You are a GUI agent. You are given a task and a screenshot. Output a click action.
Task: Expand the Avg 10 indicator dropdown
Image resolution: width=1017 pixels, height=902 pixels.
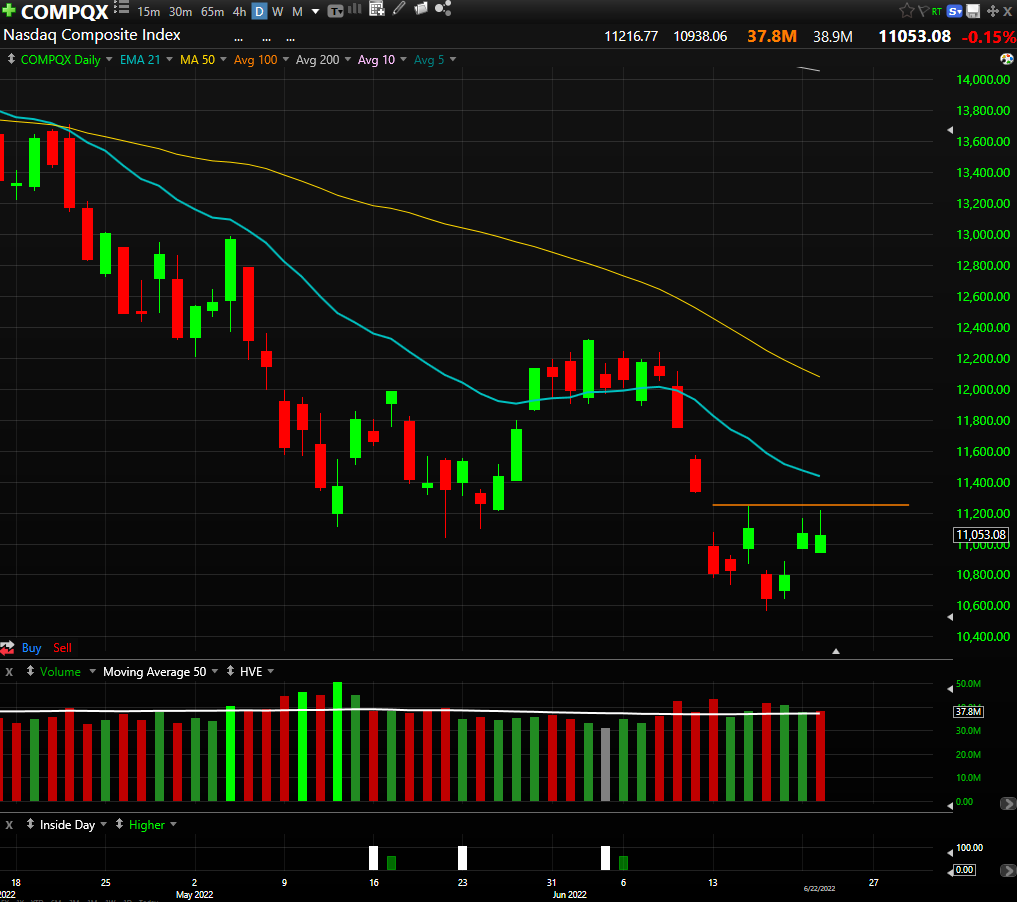tap(403, 59)
